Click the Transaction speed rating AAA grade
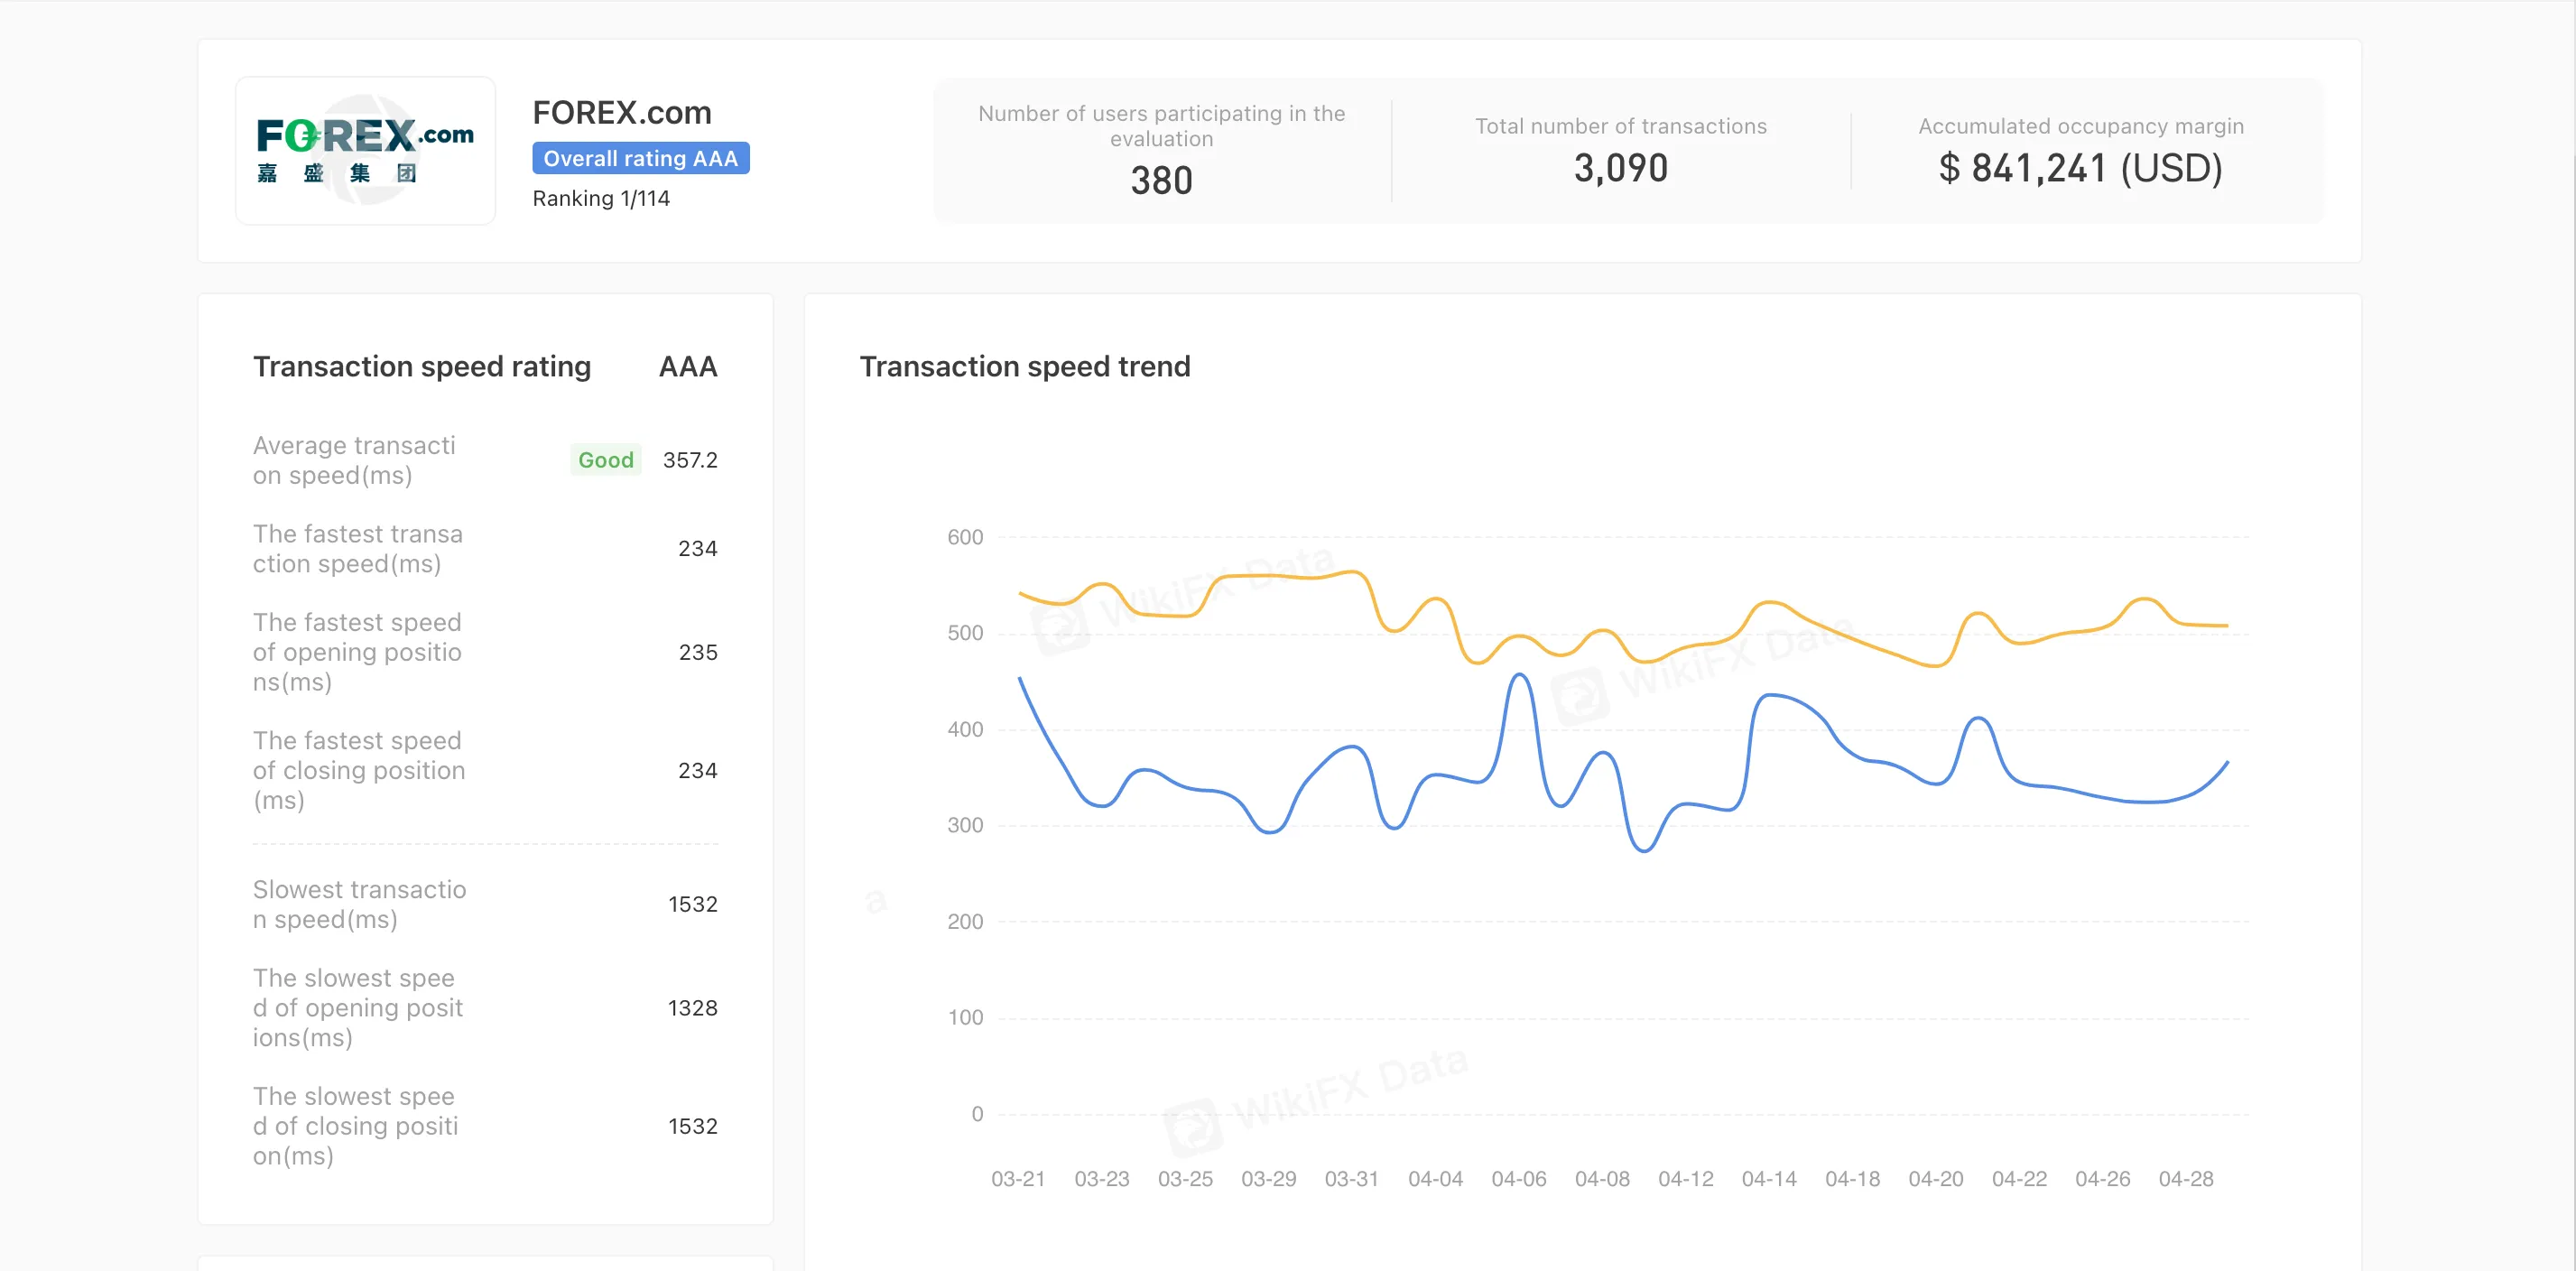 point(688,366)
